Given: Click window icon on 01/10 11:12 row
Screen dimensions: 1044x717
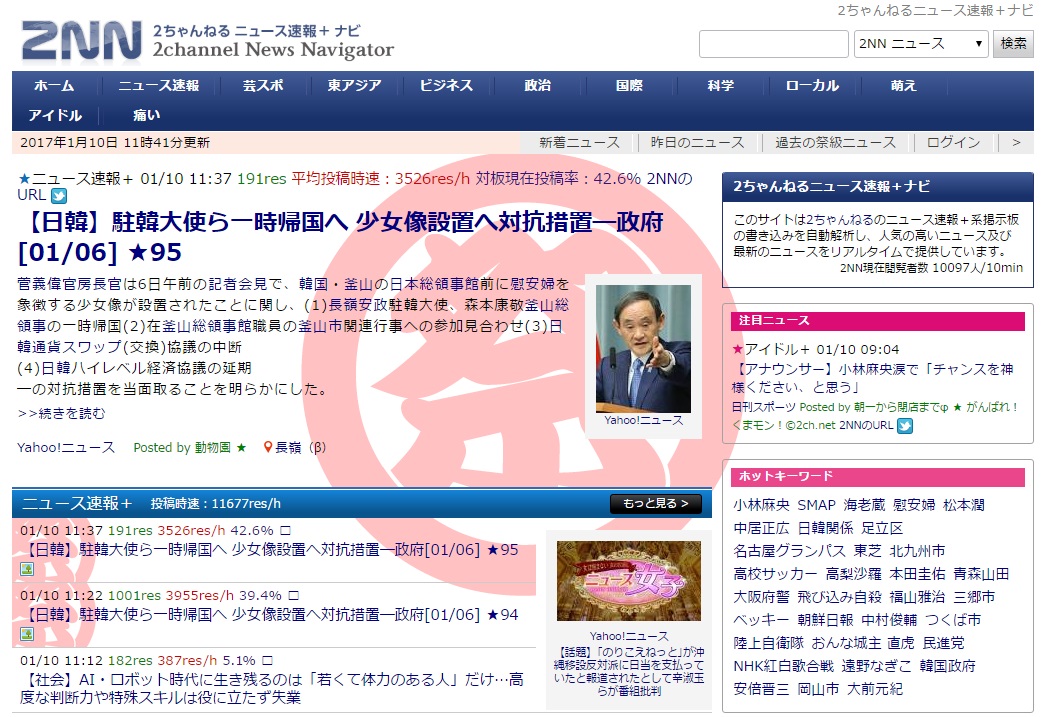Looking at the screenshot, I should pos(268,660).
